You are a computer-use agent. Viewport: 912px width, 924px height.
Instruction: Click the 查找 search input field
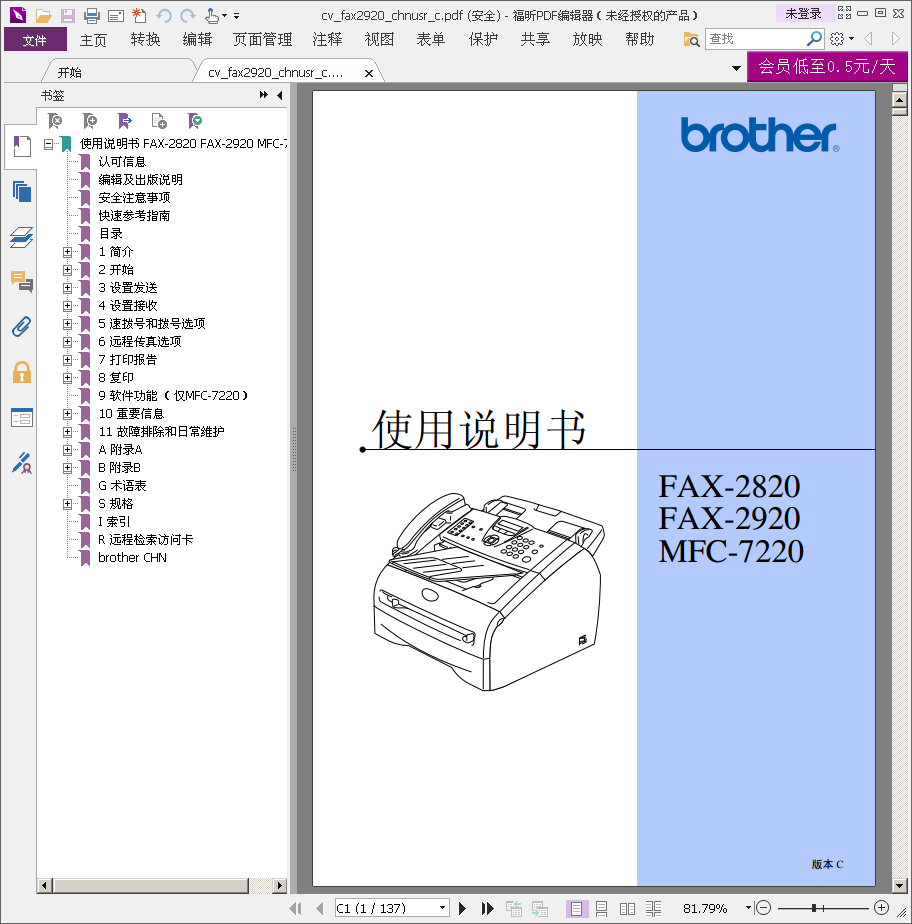[756, 39]
